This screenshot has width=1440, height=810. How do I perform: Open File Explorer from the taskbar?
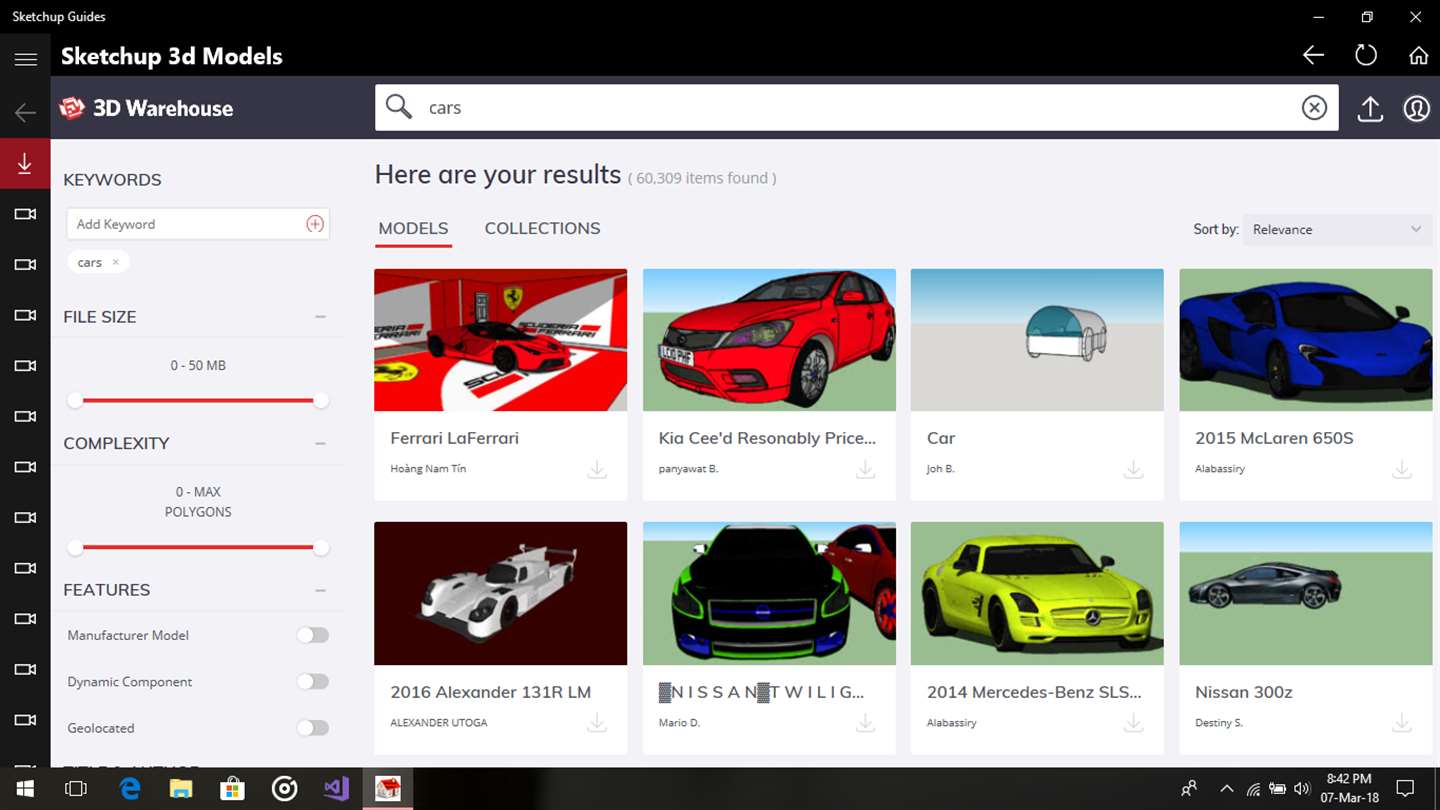click(181, 789)
